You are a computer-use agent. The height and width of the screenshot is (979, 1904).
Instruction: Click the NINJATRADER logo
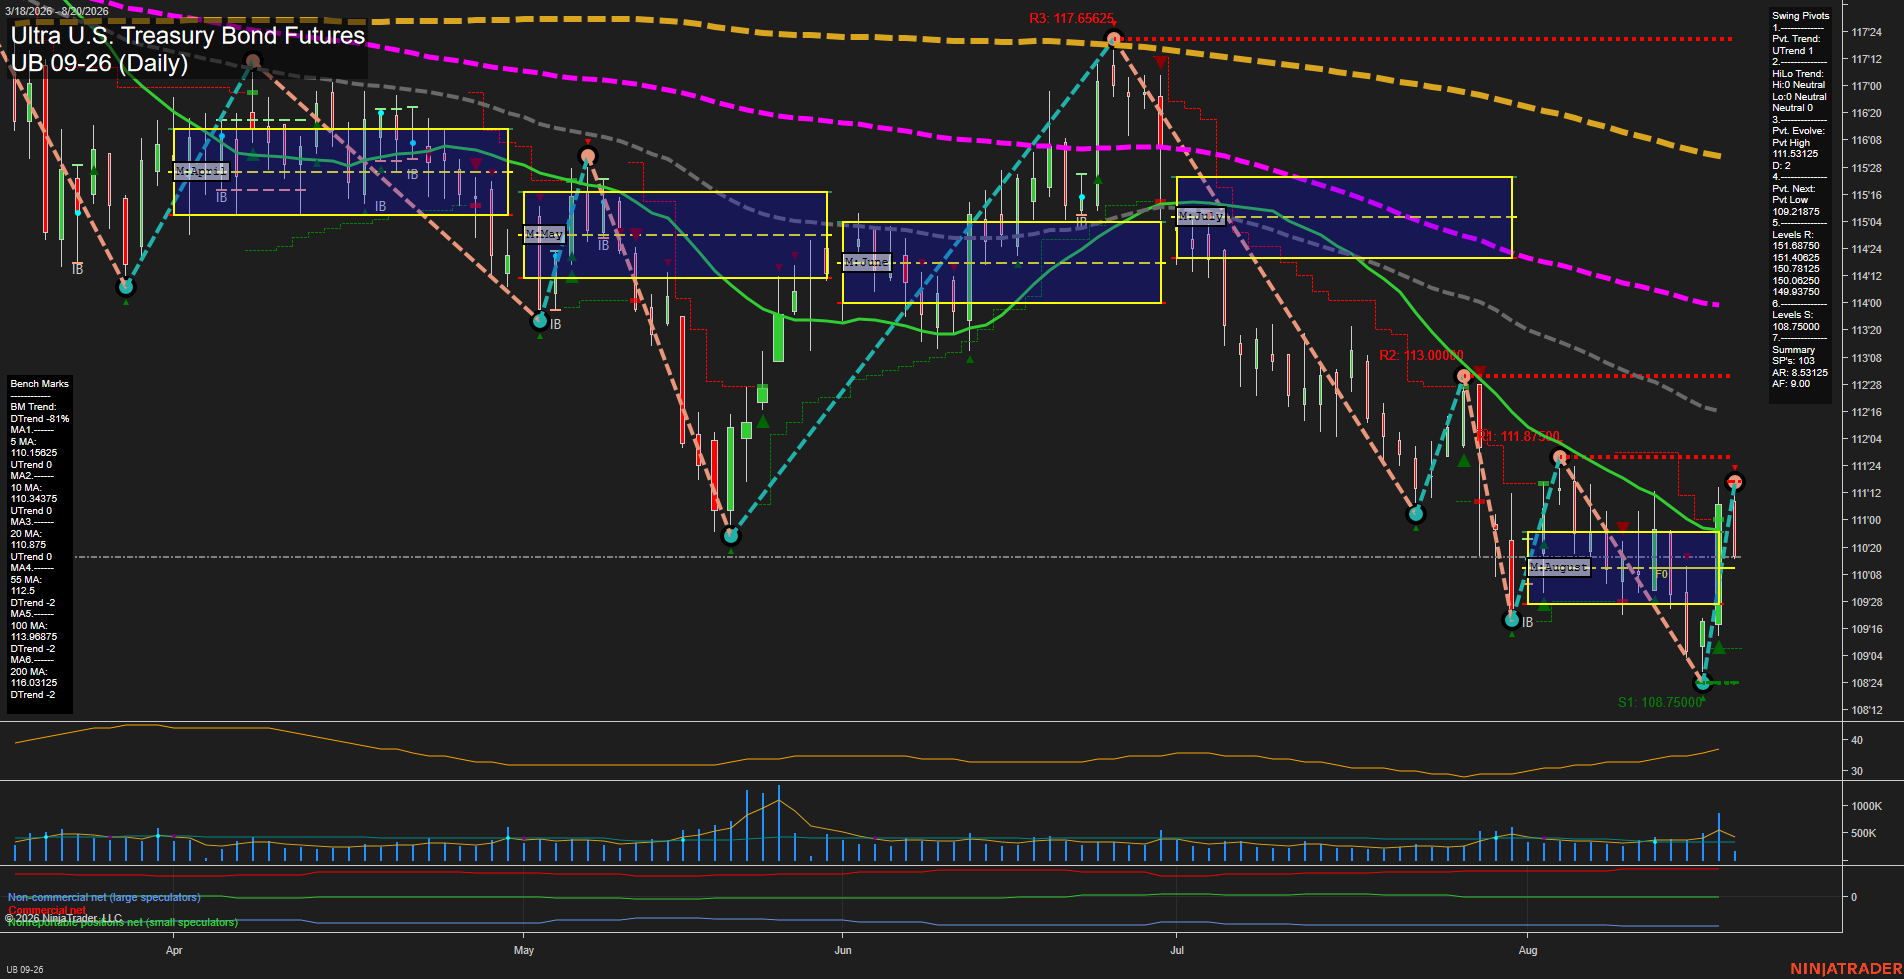coord(1846,969)
